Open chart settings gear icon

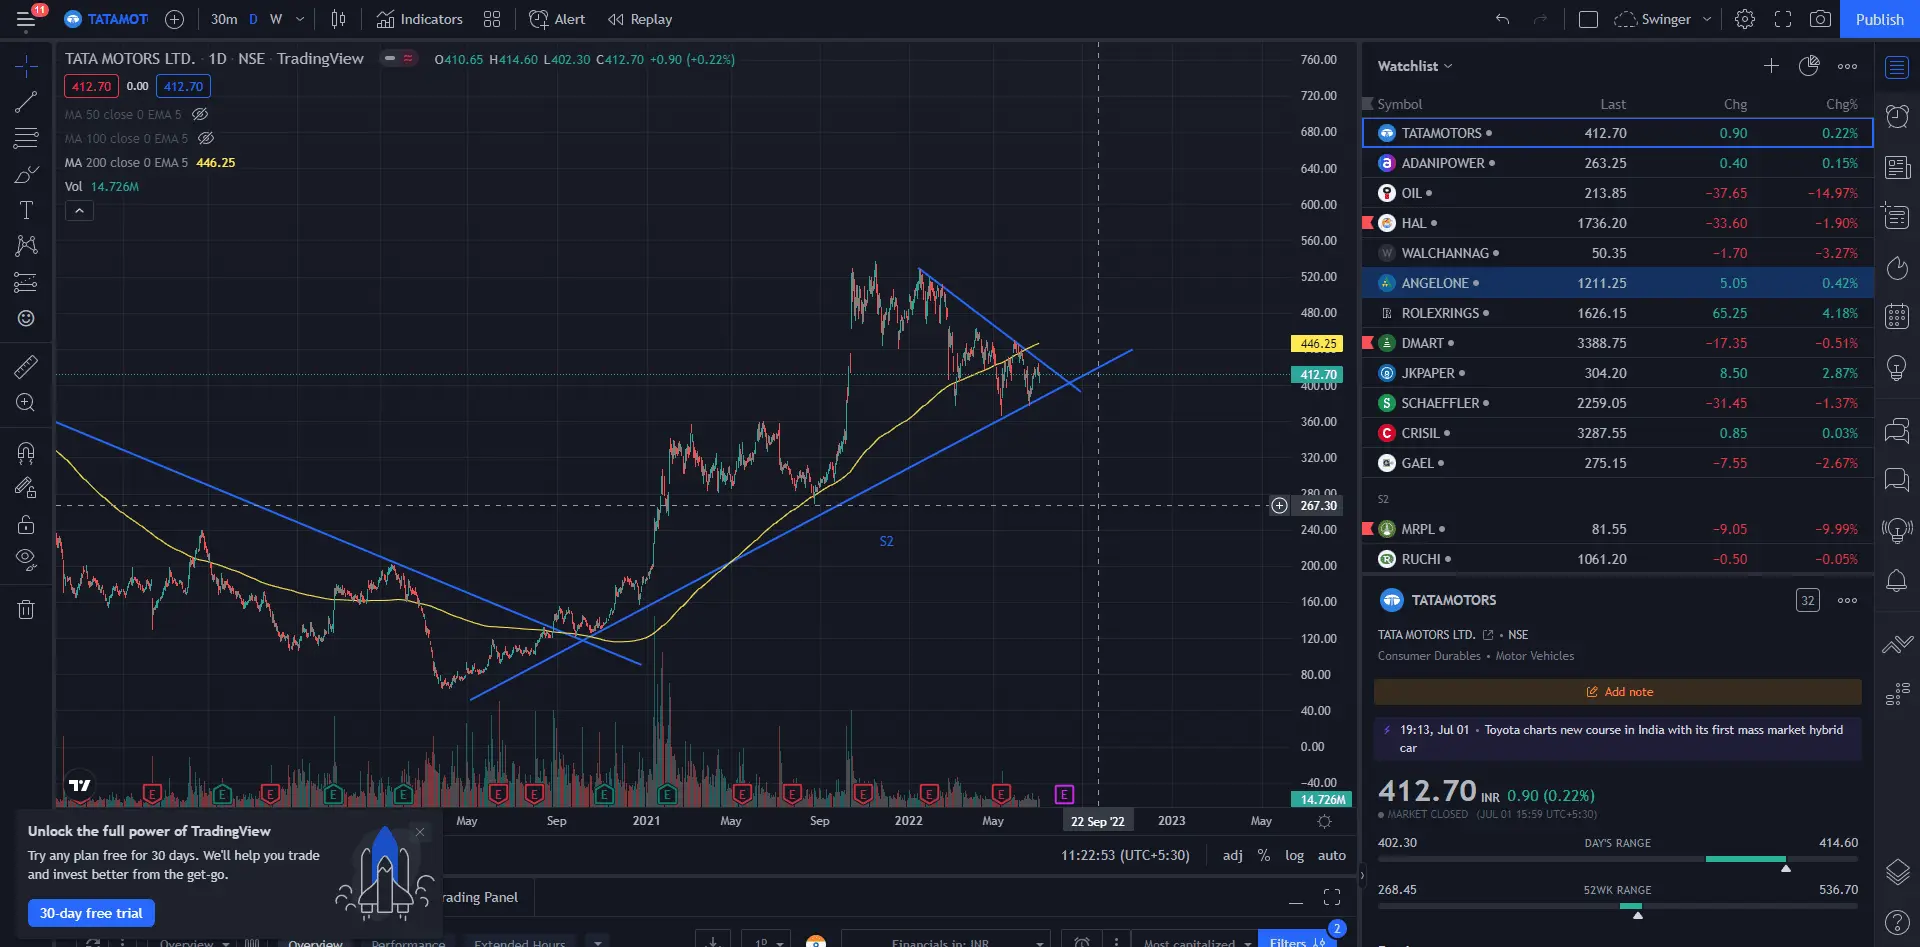[1745, 19]
